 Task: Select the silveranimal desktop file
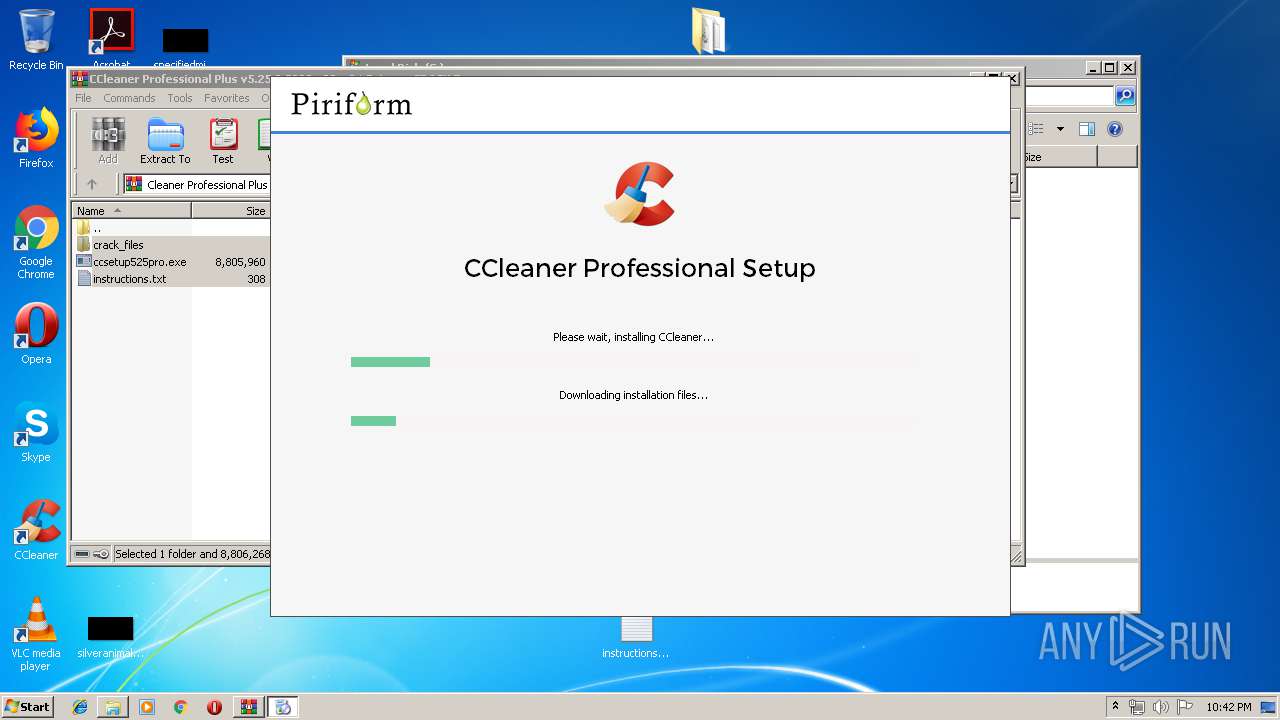click(x=111, y=637)
